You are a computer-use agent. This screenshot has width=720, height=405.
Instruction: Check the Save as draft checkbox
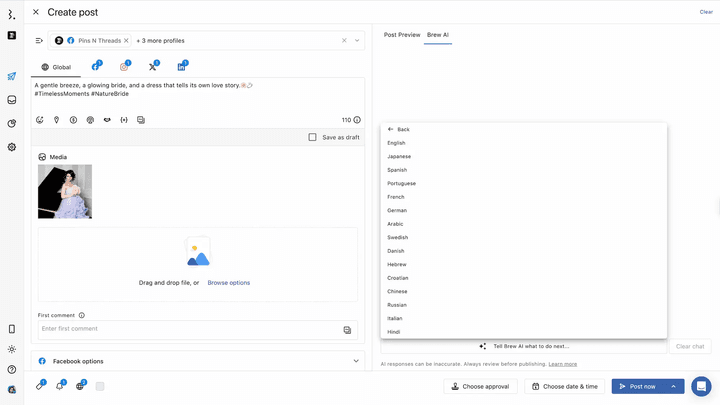coord(313,137)
